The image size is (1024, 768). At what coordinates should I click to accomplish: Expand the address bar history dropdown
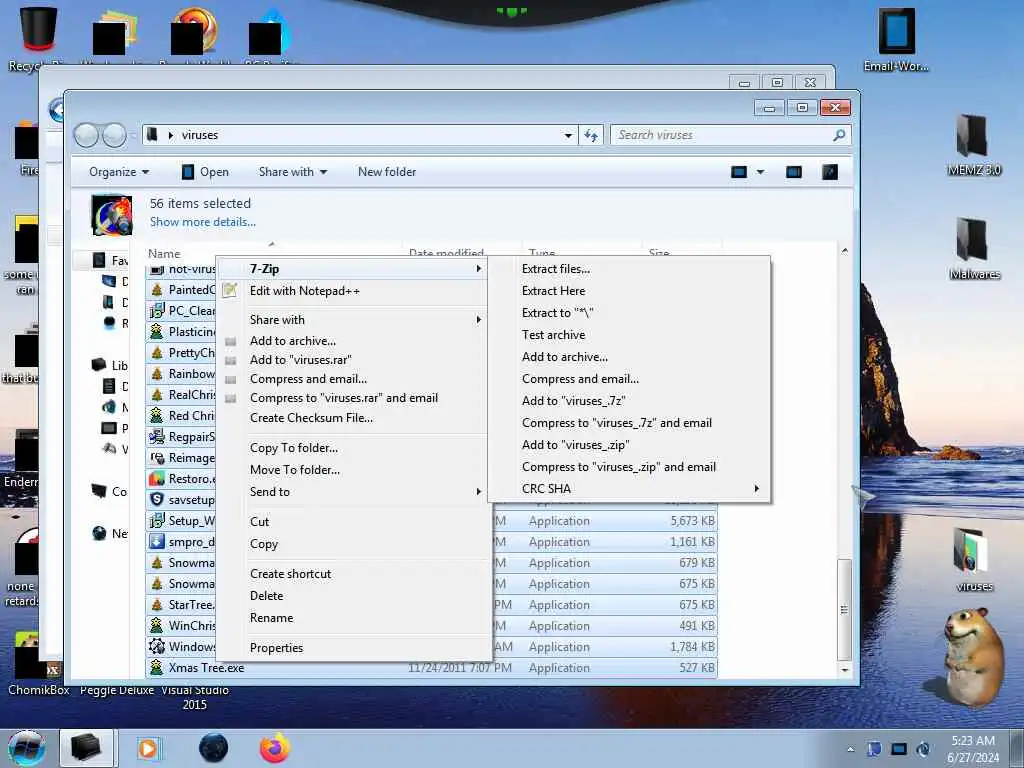point(568,135)
